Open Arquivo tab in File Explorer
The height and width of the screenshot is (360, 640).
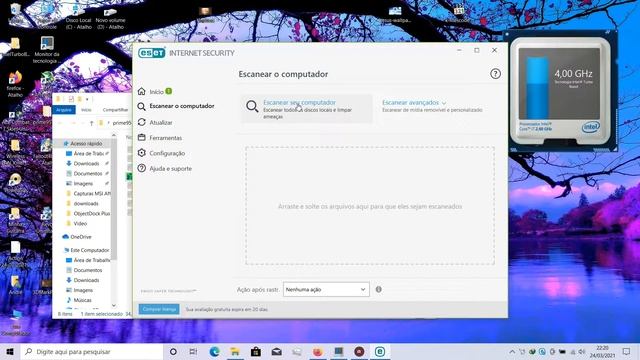[64, 110]
